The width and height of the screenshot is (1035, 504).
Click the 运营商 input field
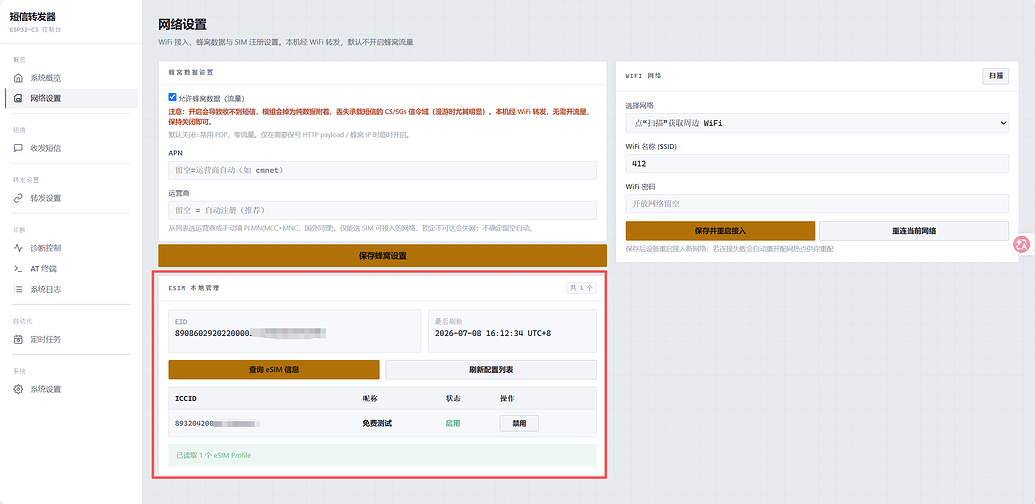(x=382, y=210)
